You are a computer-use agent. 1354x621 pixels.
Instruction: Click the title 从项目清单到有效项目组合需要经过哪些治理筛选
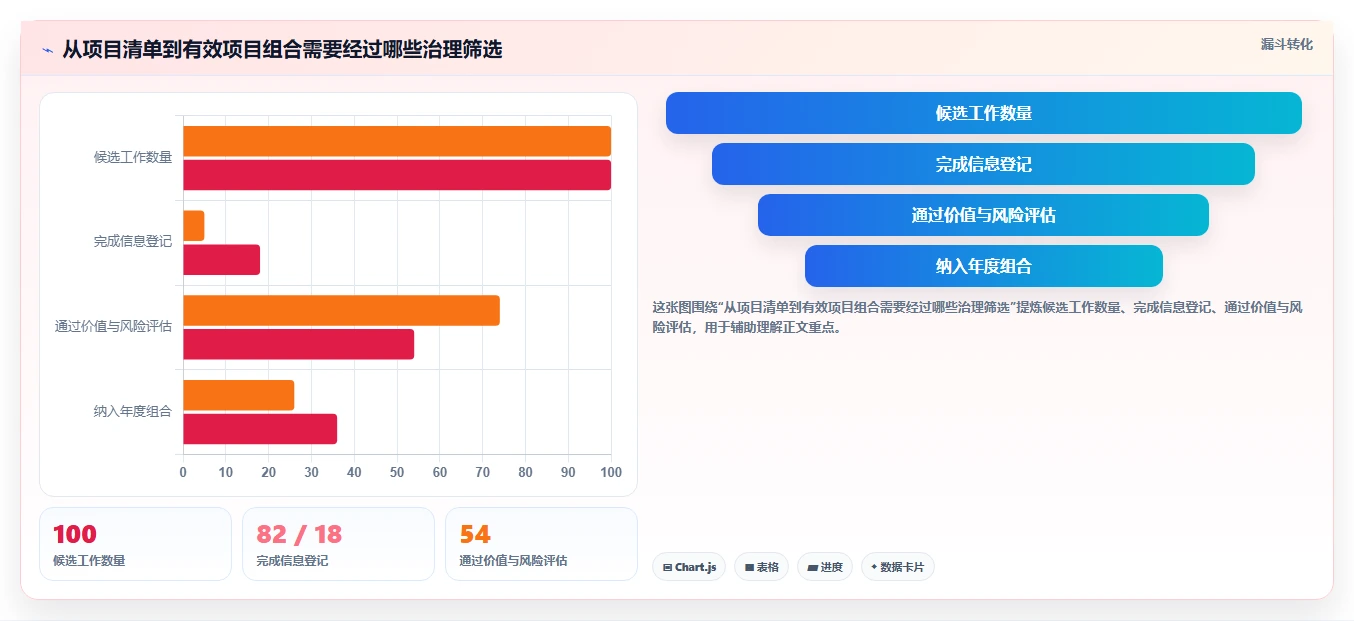pos(282,49)
